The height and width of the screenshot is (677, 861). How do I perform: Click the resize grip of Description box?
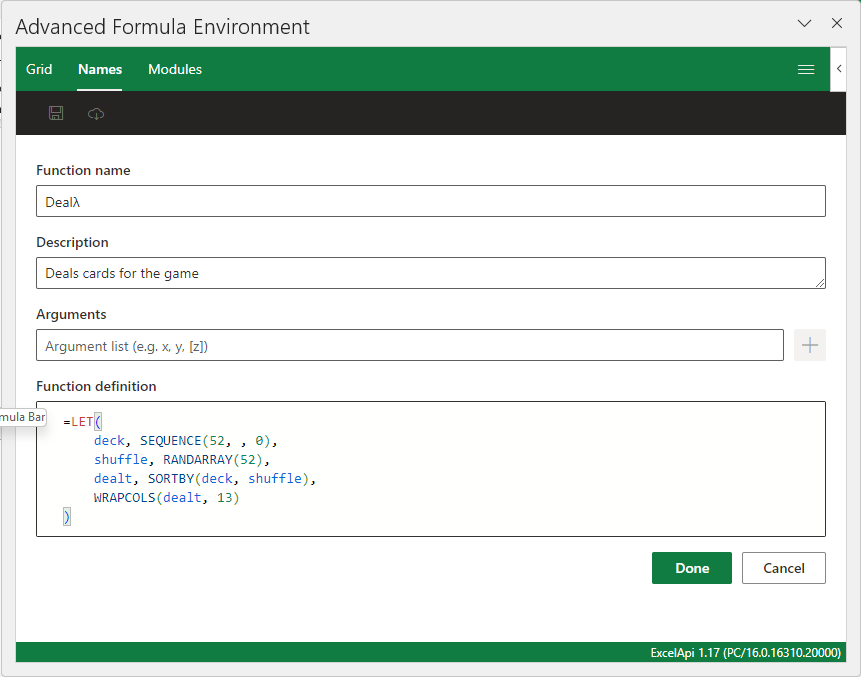tap(819, 282)
